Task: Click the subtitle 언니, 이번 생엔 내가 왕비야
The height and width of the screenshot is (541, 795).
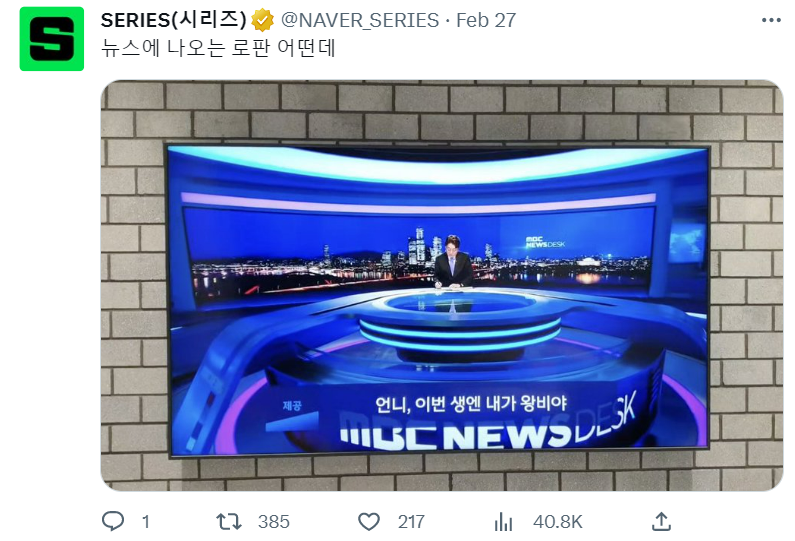Action: point(471,404)
